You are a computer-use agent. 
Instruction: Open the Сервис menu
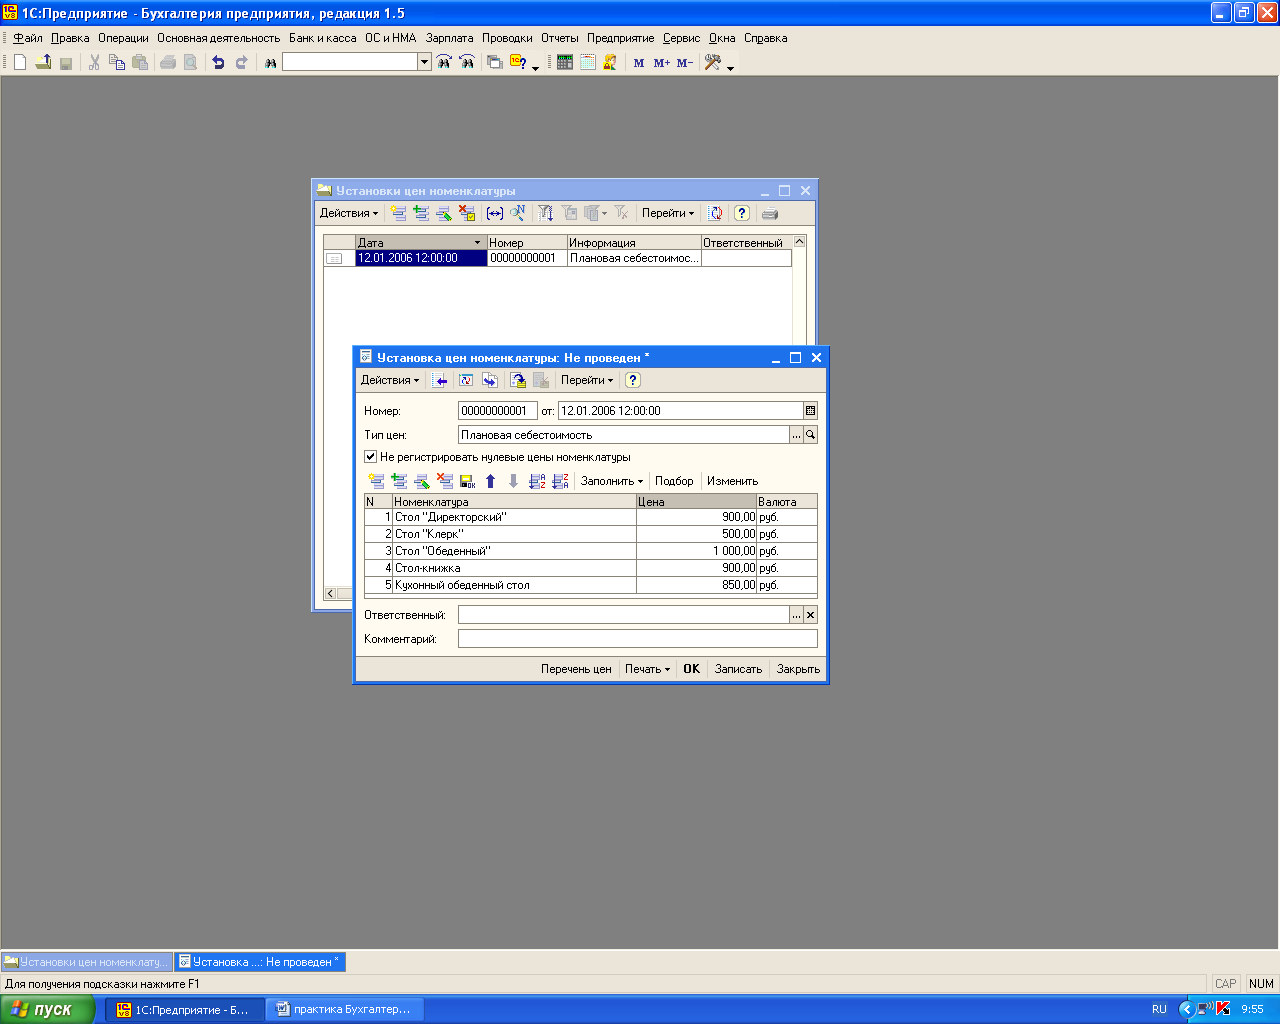tap(682, 38)
